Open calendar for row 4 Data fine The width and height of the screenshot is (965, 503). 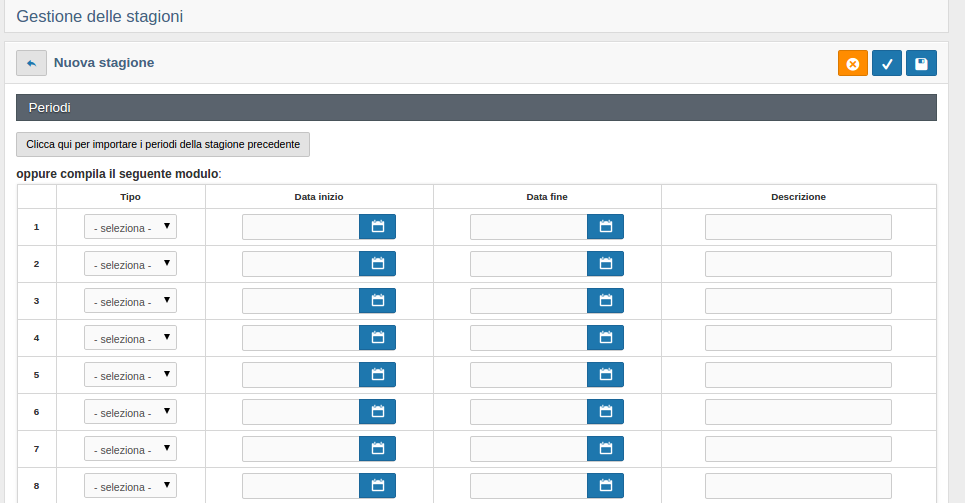click(606, 337)
